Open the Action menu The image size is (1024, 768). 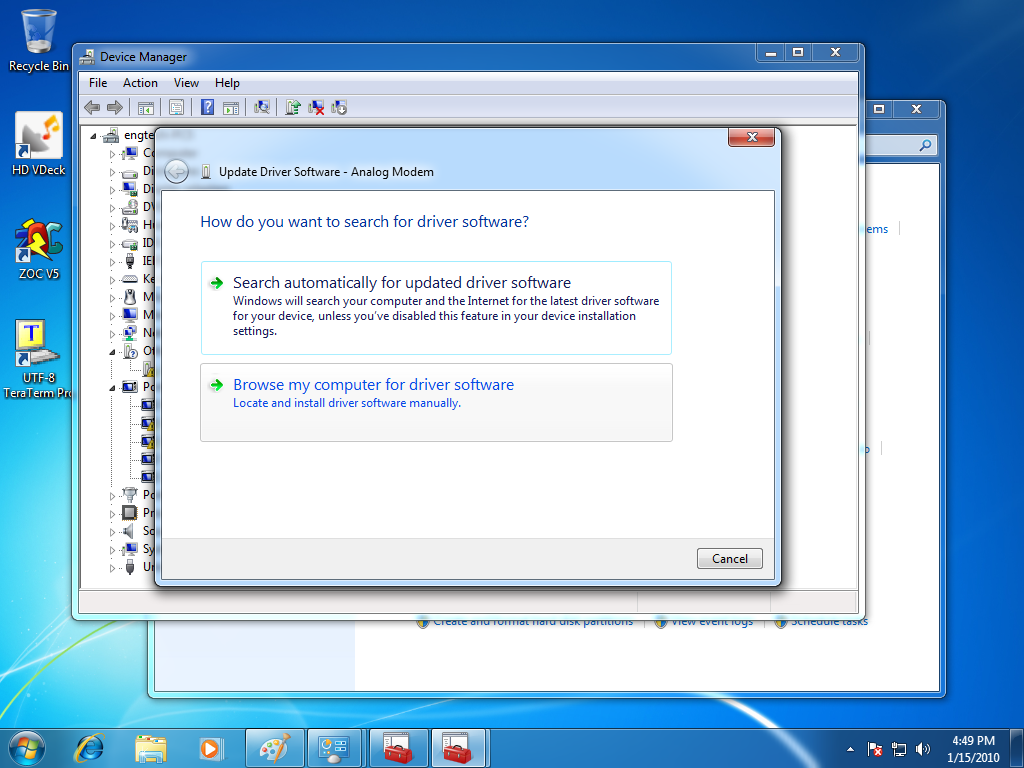[x=140, y=83]
